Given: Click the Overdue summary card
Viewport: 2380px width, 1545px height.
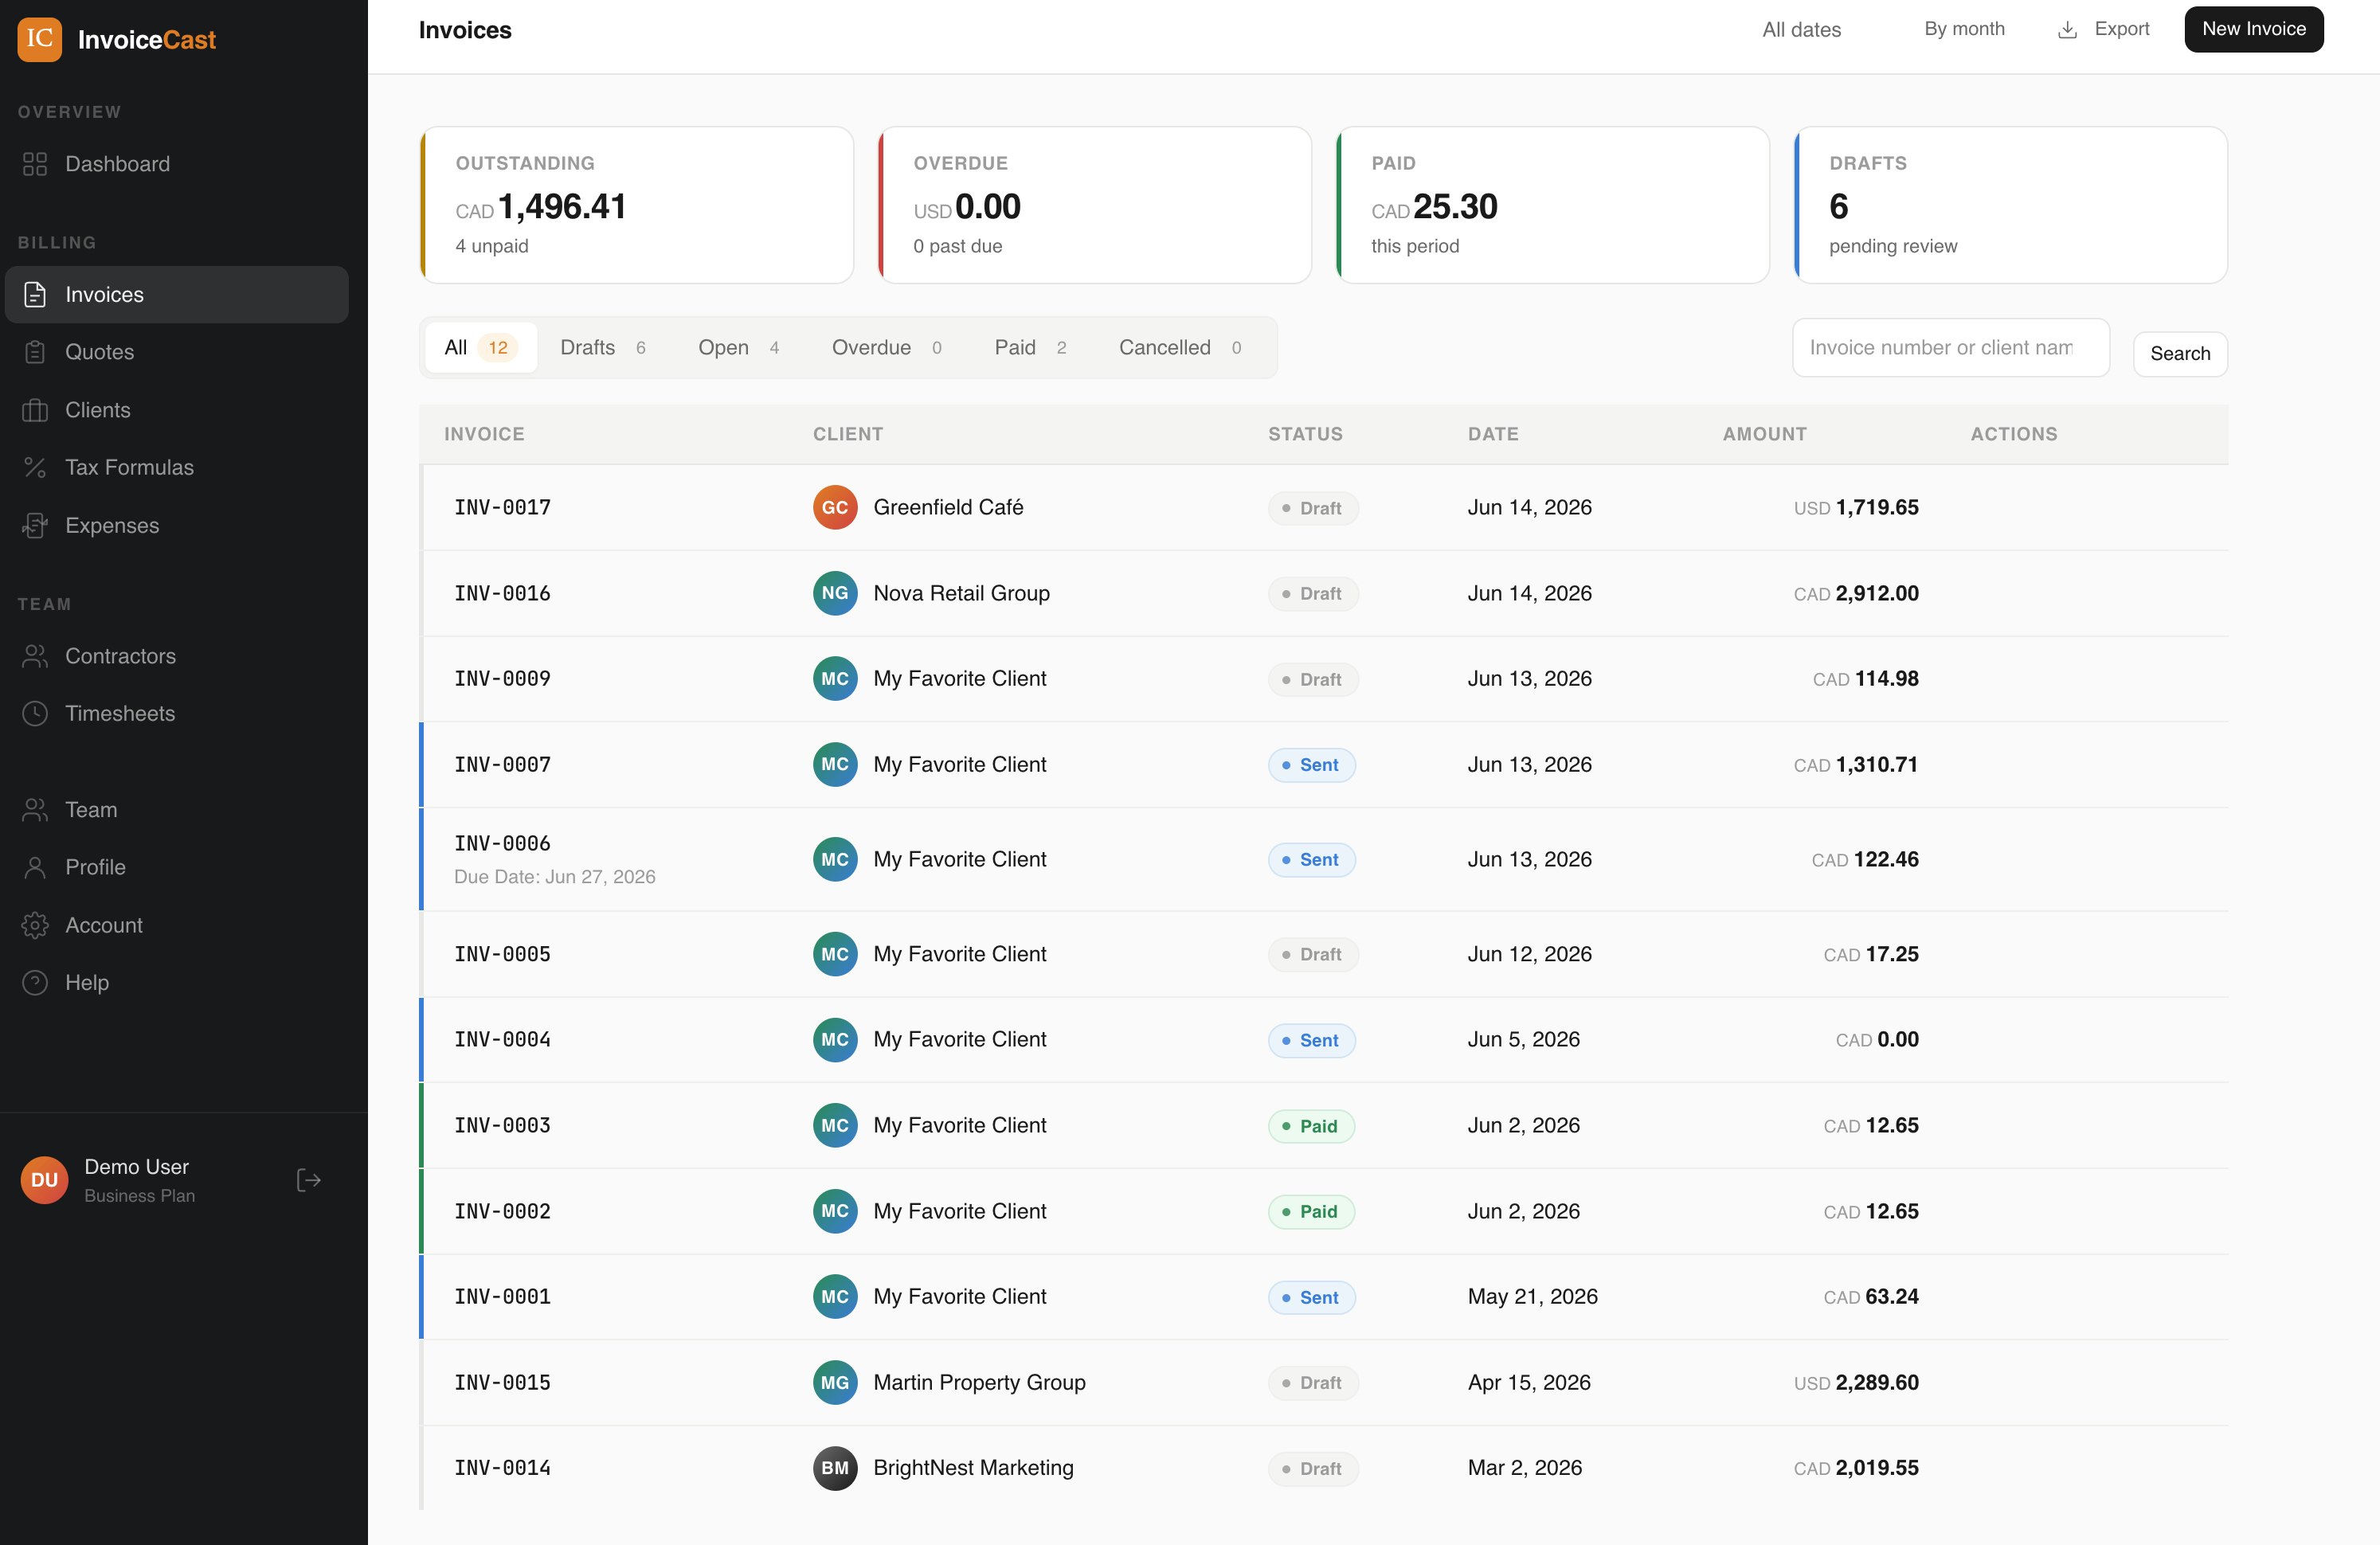Looking at the screenshot, I should [1095, 205].
